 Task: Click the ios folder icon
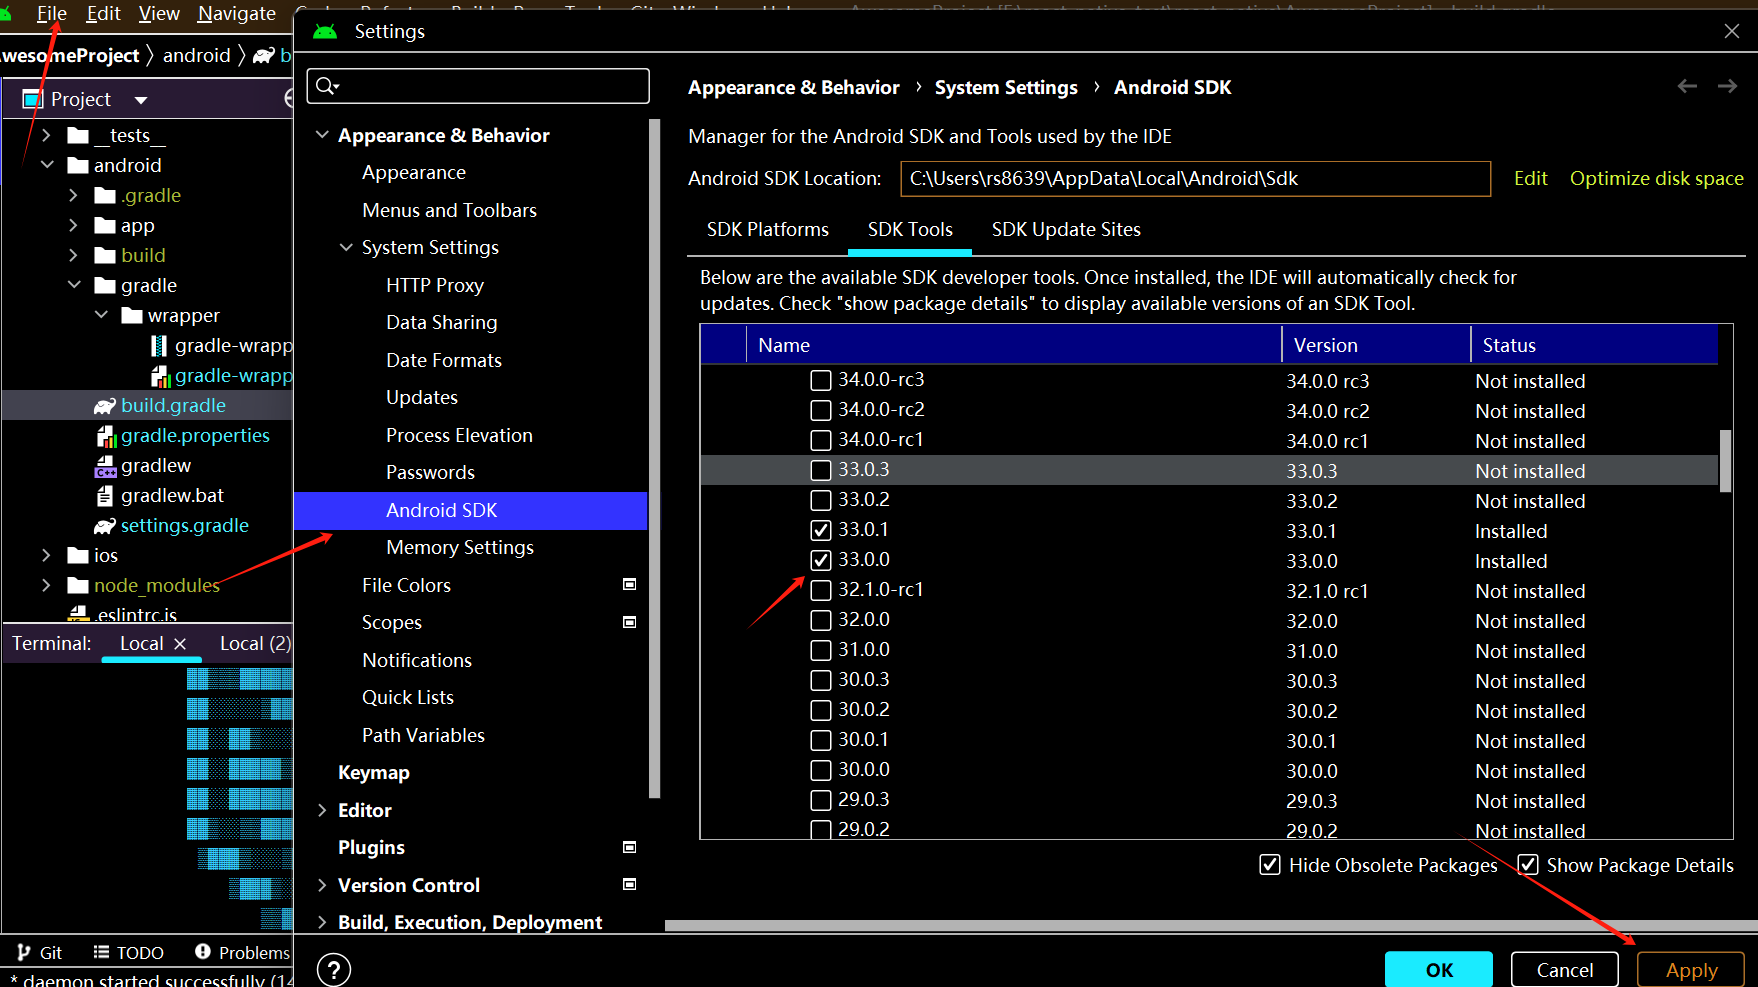78,556
